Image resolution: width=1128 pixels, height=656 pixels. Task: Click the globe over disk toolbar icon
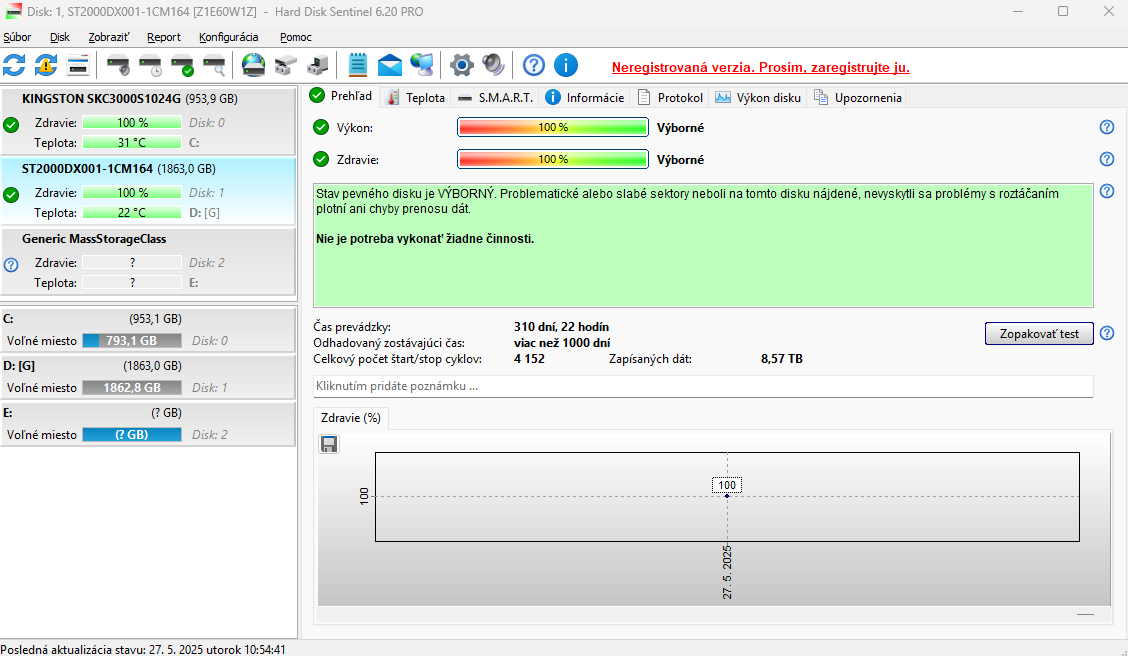click(x=253, y=65)
